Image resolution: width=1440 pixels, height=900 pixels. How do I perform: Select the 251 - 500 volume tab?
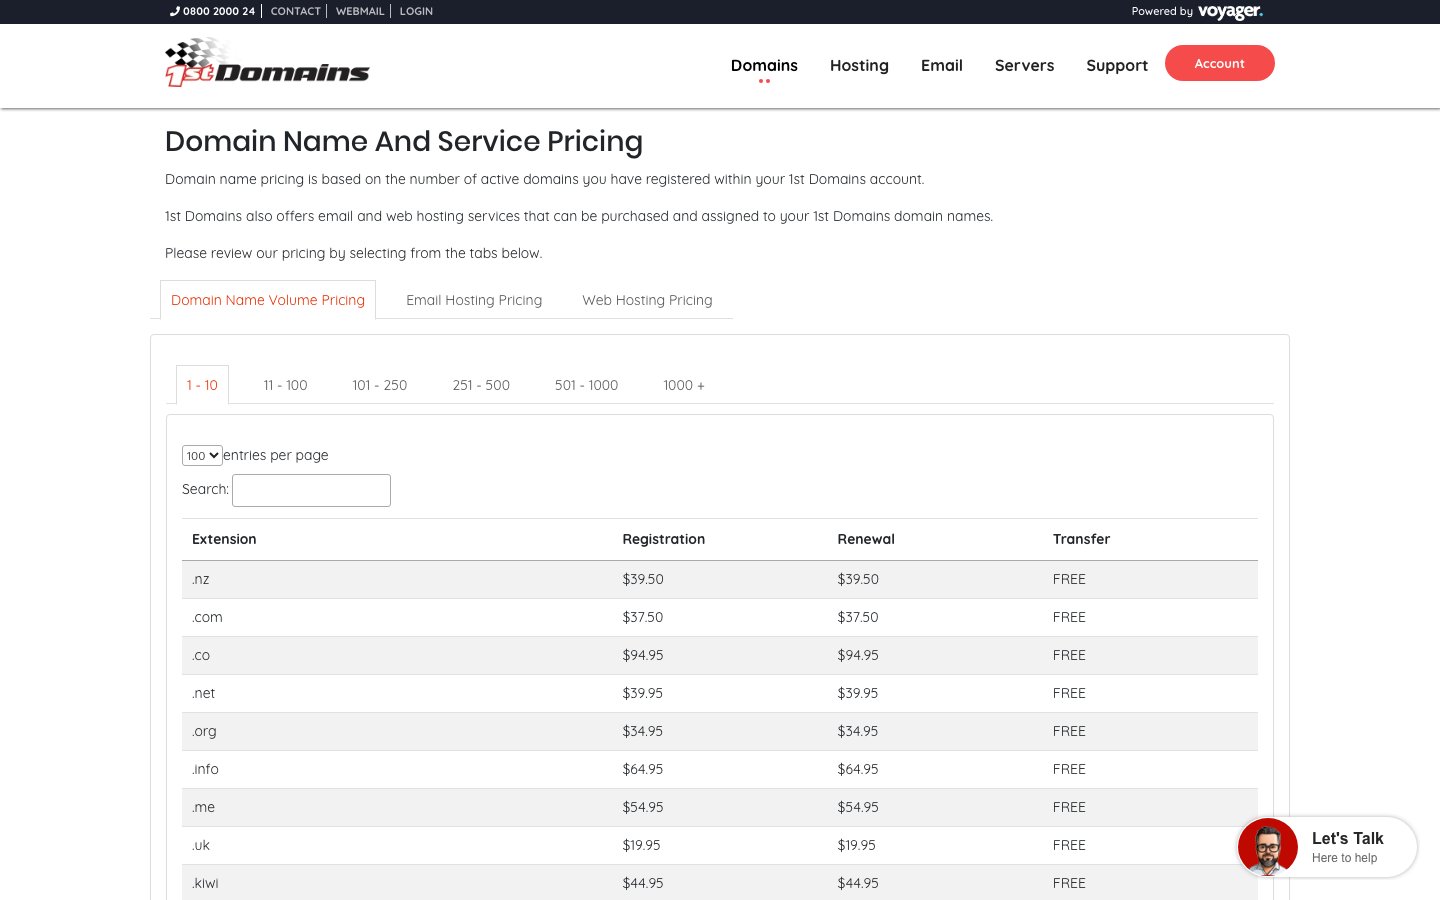(481, 385)
